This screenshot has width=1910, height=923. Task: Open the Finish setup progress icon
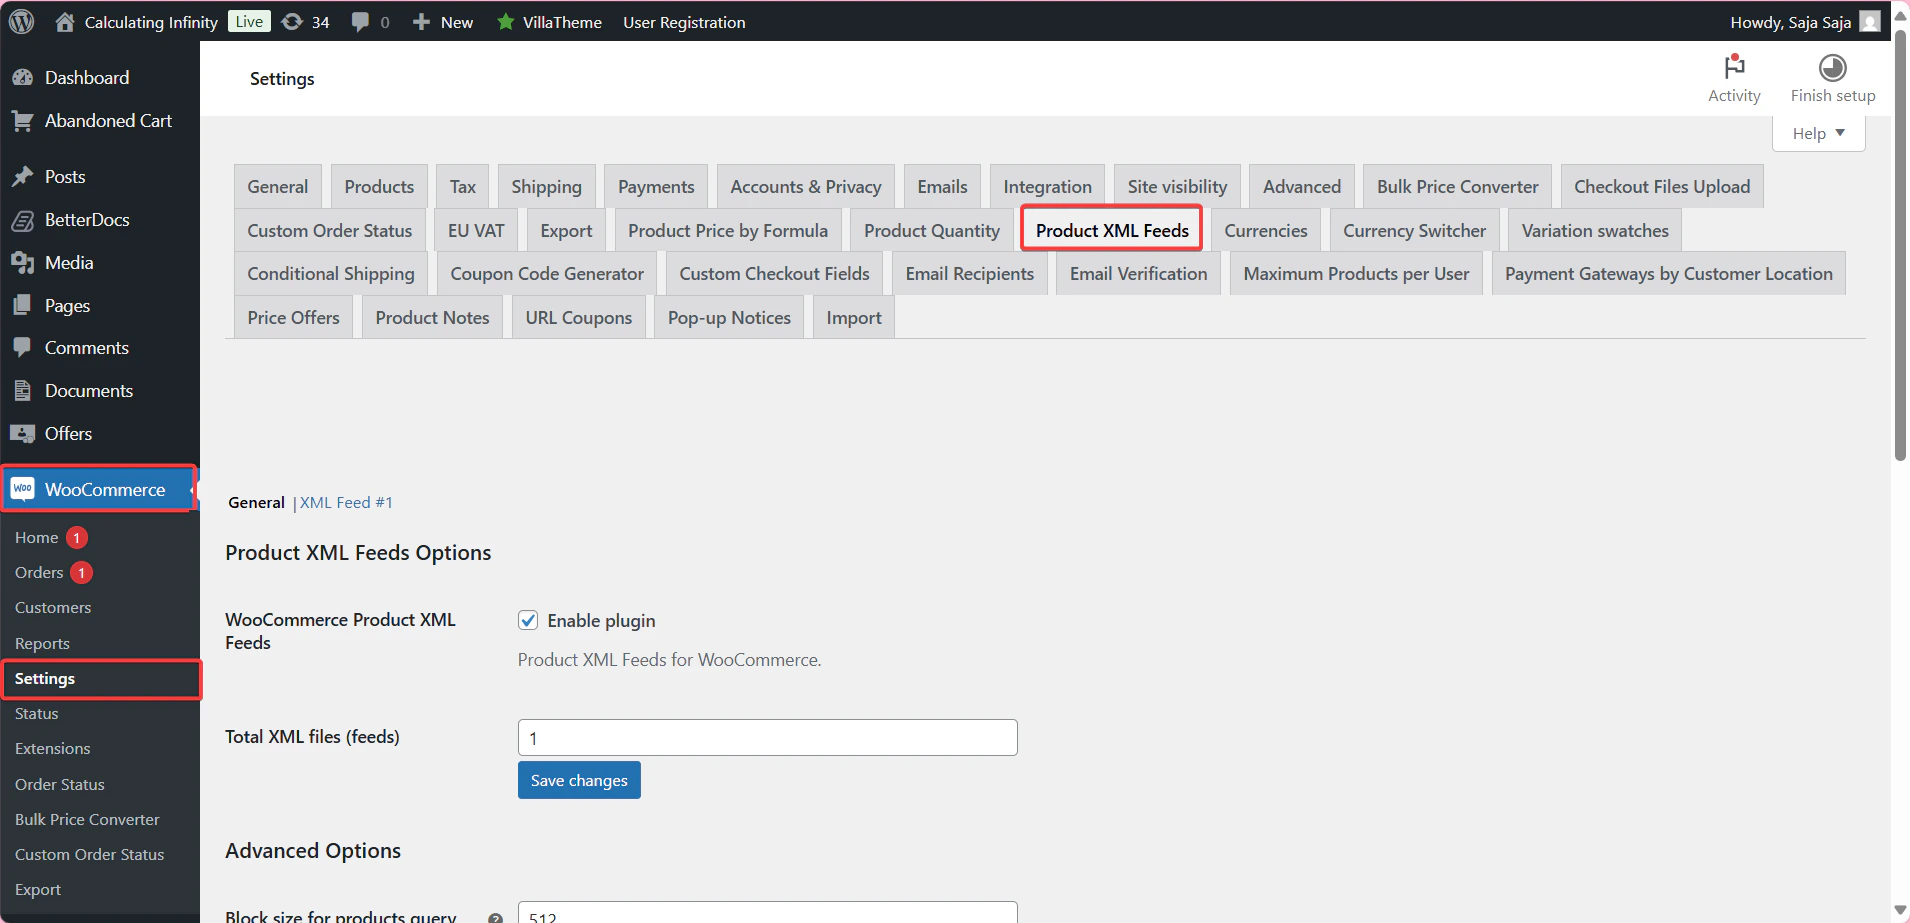coord(1831,68)
